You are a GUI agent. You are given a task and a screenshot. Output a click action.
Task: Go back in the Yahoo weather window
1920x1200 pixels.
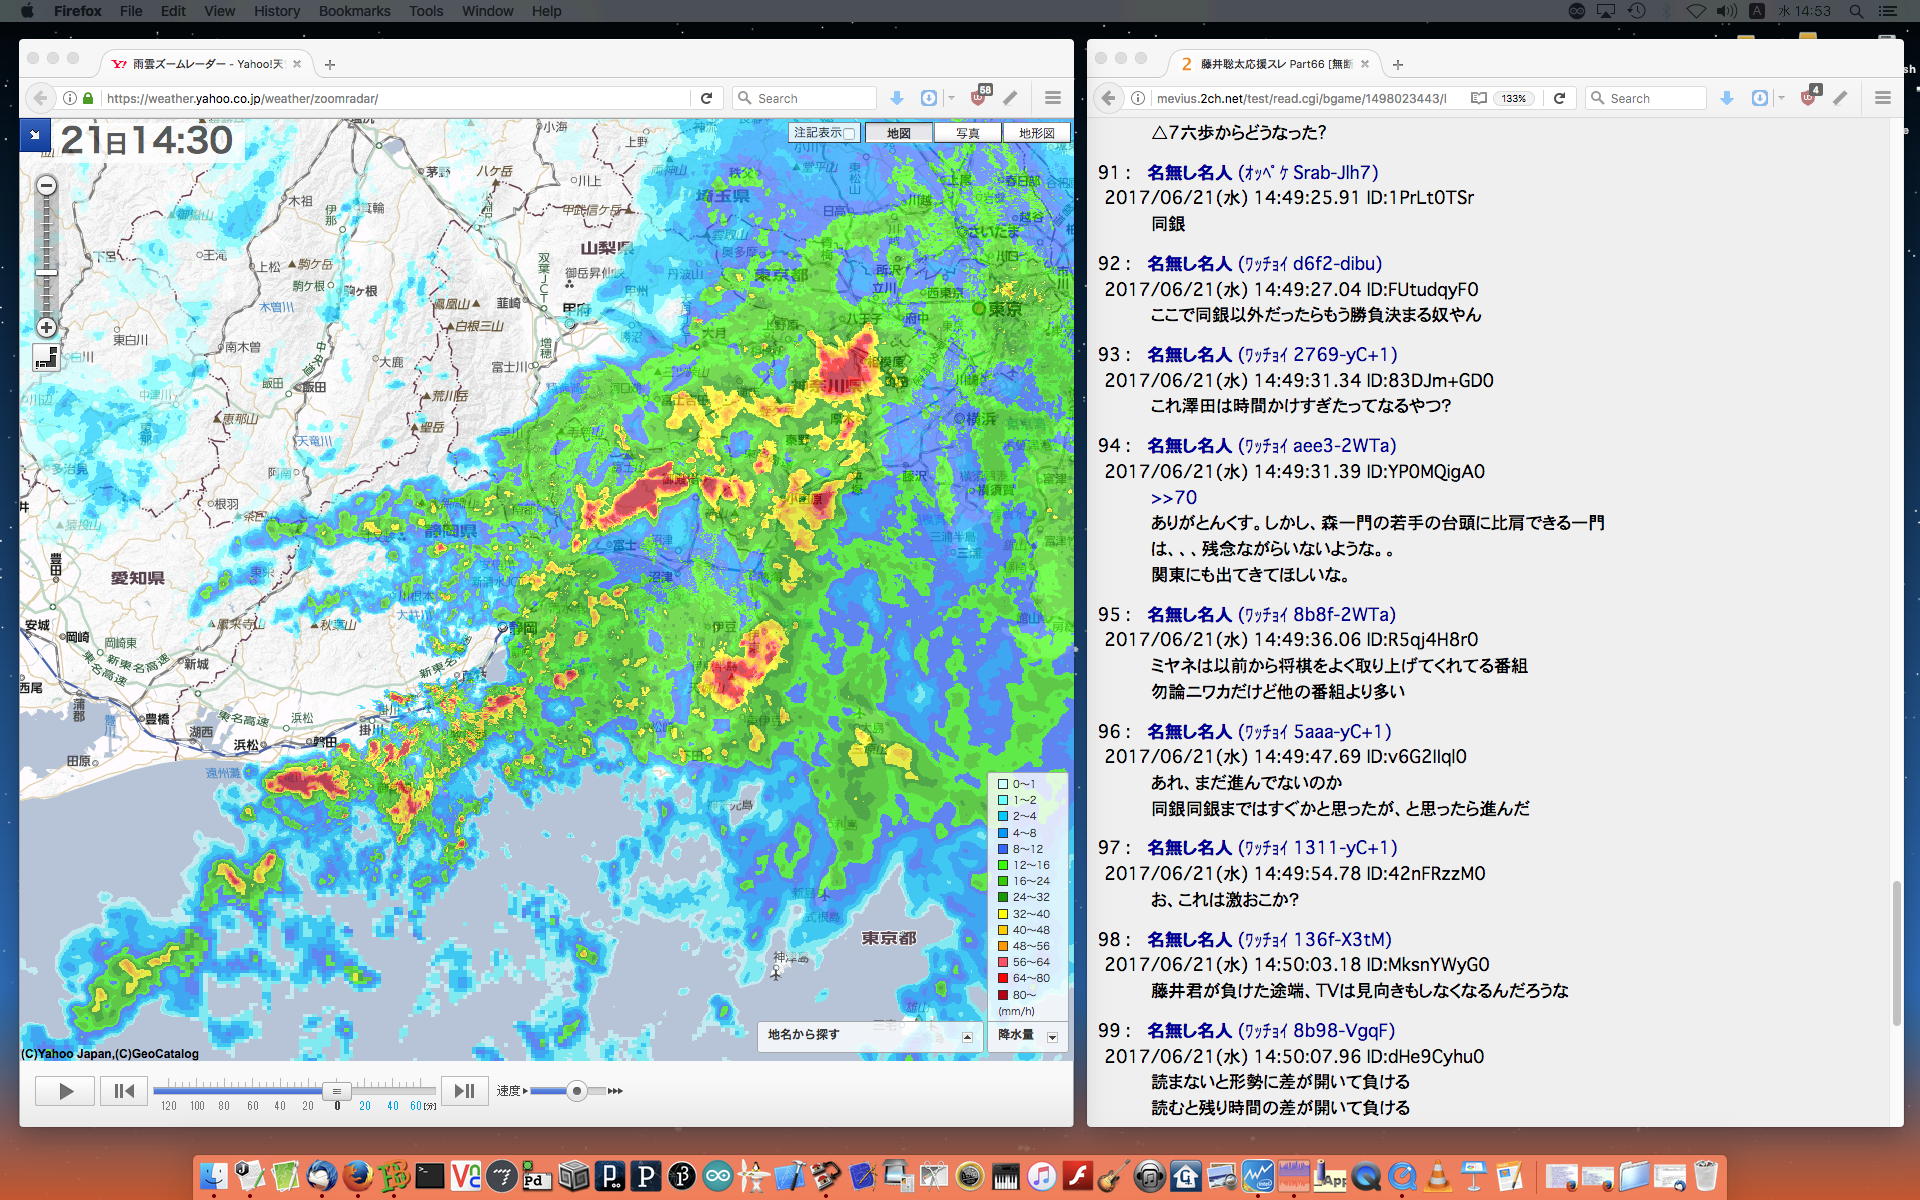(x=40, y=98)
